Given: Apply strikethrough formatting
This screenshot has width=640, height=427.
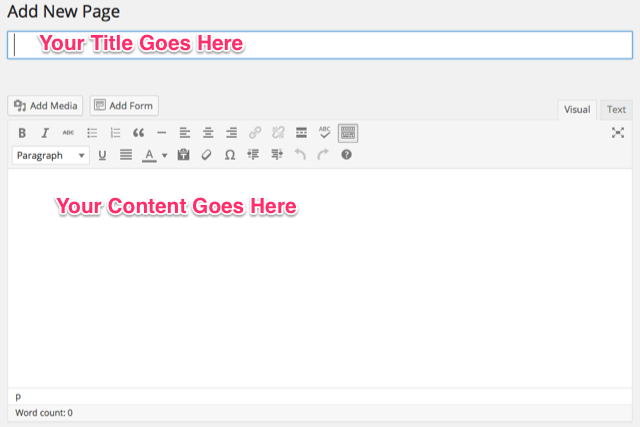Looking at the screenshot, I should click(x=68, y=133).
